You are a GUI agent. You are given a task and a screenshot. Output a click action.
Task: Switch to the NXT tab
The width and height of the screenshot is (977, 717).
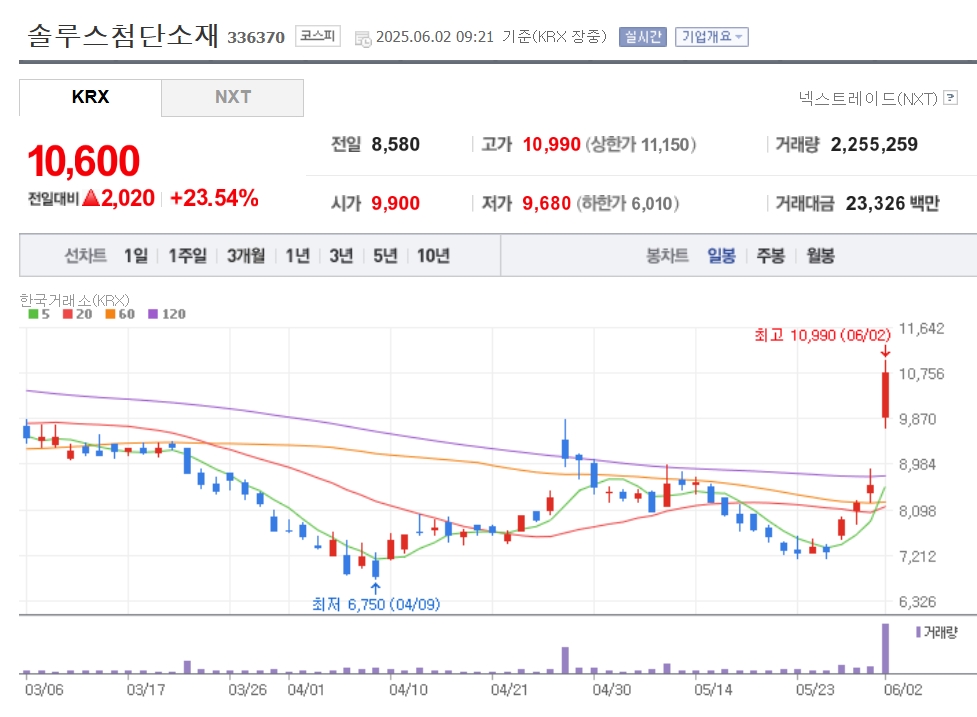[x=232, y=97]
